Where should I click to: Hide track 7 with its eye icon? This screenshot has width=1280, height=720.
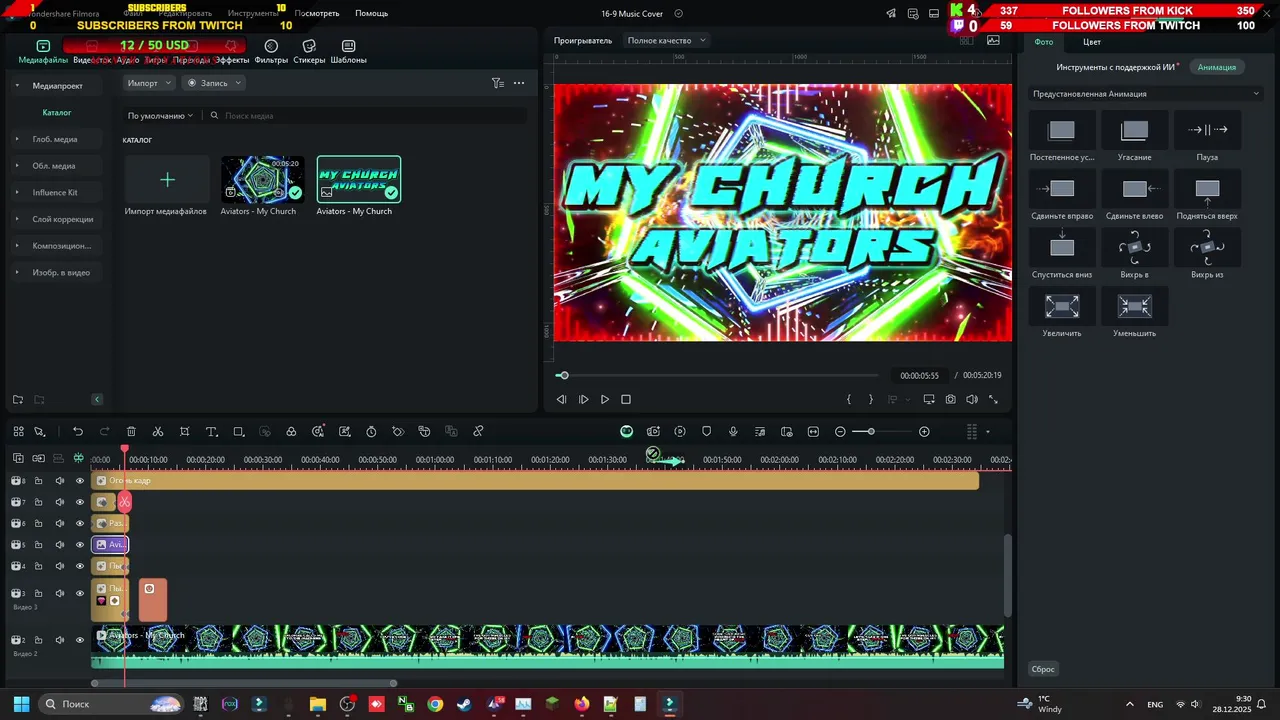click(80, 502)
